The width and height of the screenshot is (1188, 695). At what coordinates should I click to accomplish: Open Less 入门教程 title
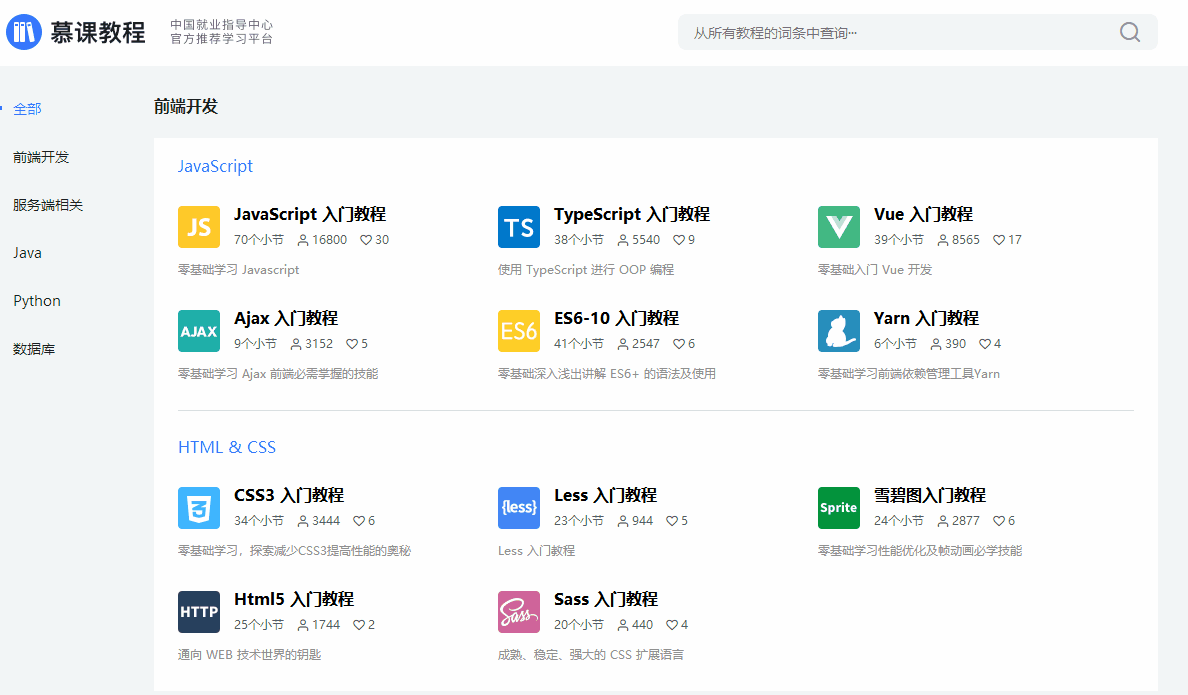click(x=605, y=496)
